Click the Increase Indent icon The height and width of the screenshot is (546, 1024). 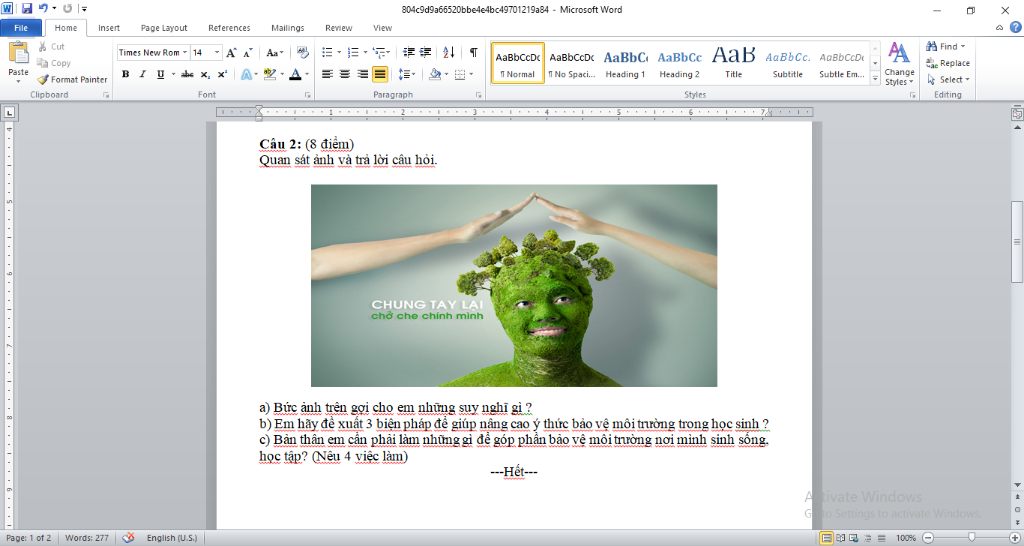click(425, 52)
